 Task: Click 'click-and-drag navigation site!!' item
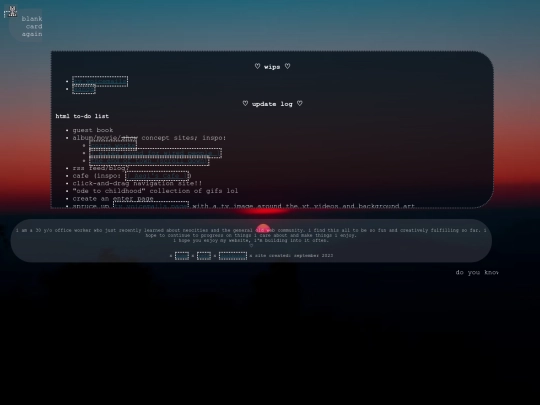pyautogui.click(x=137, y=184)
